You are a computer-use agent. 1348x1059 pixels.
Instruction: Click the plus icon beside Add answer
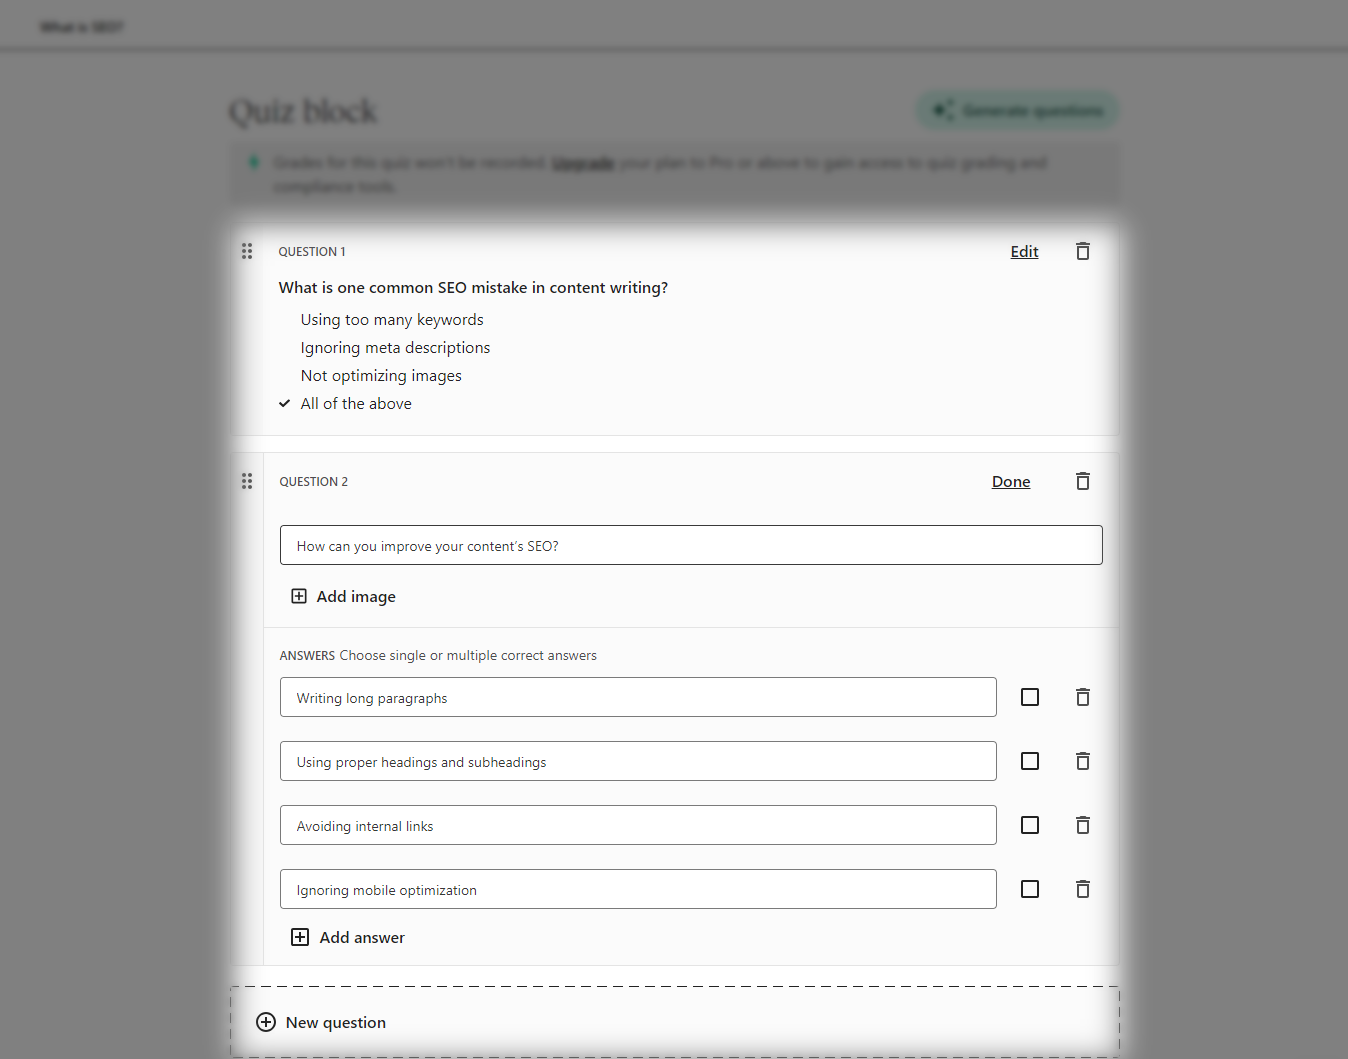300,937
